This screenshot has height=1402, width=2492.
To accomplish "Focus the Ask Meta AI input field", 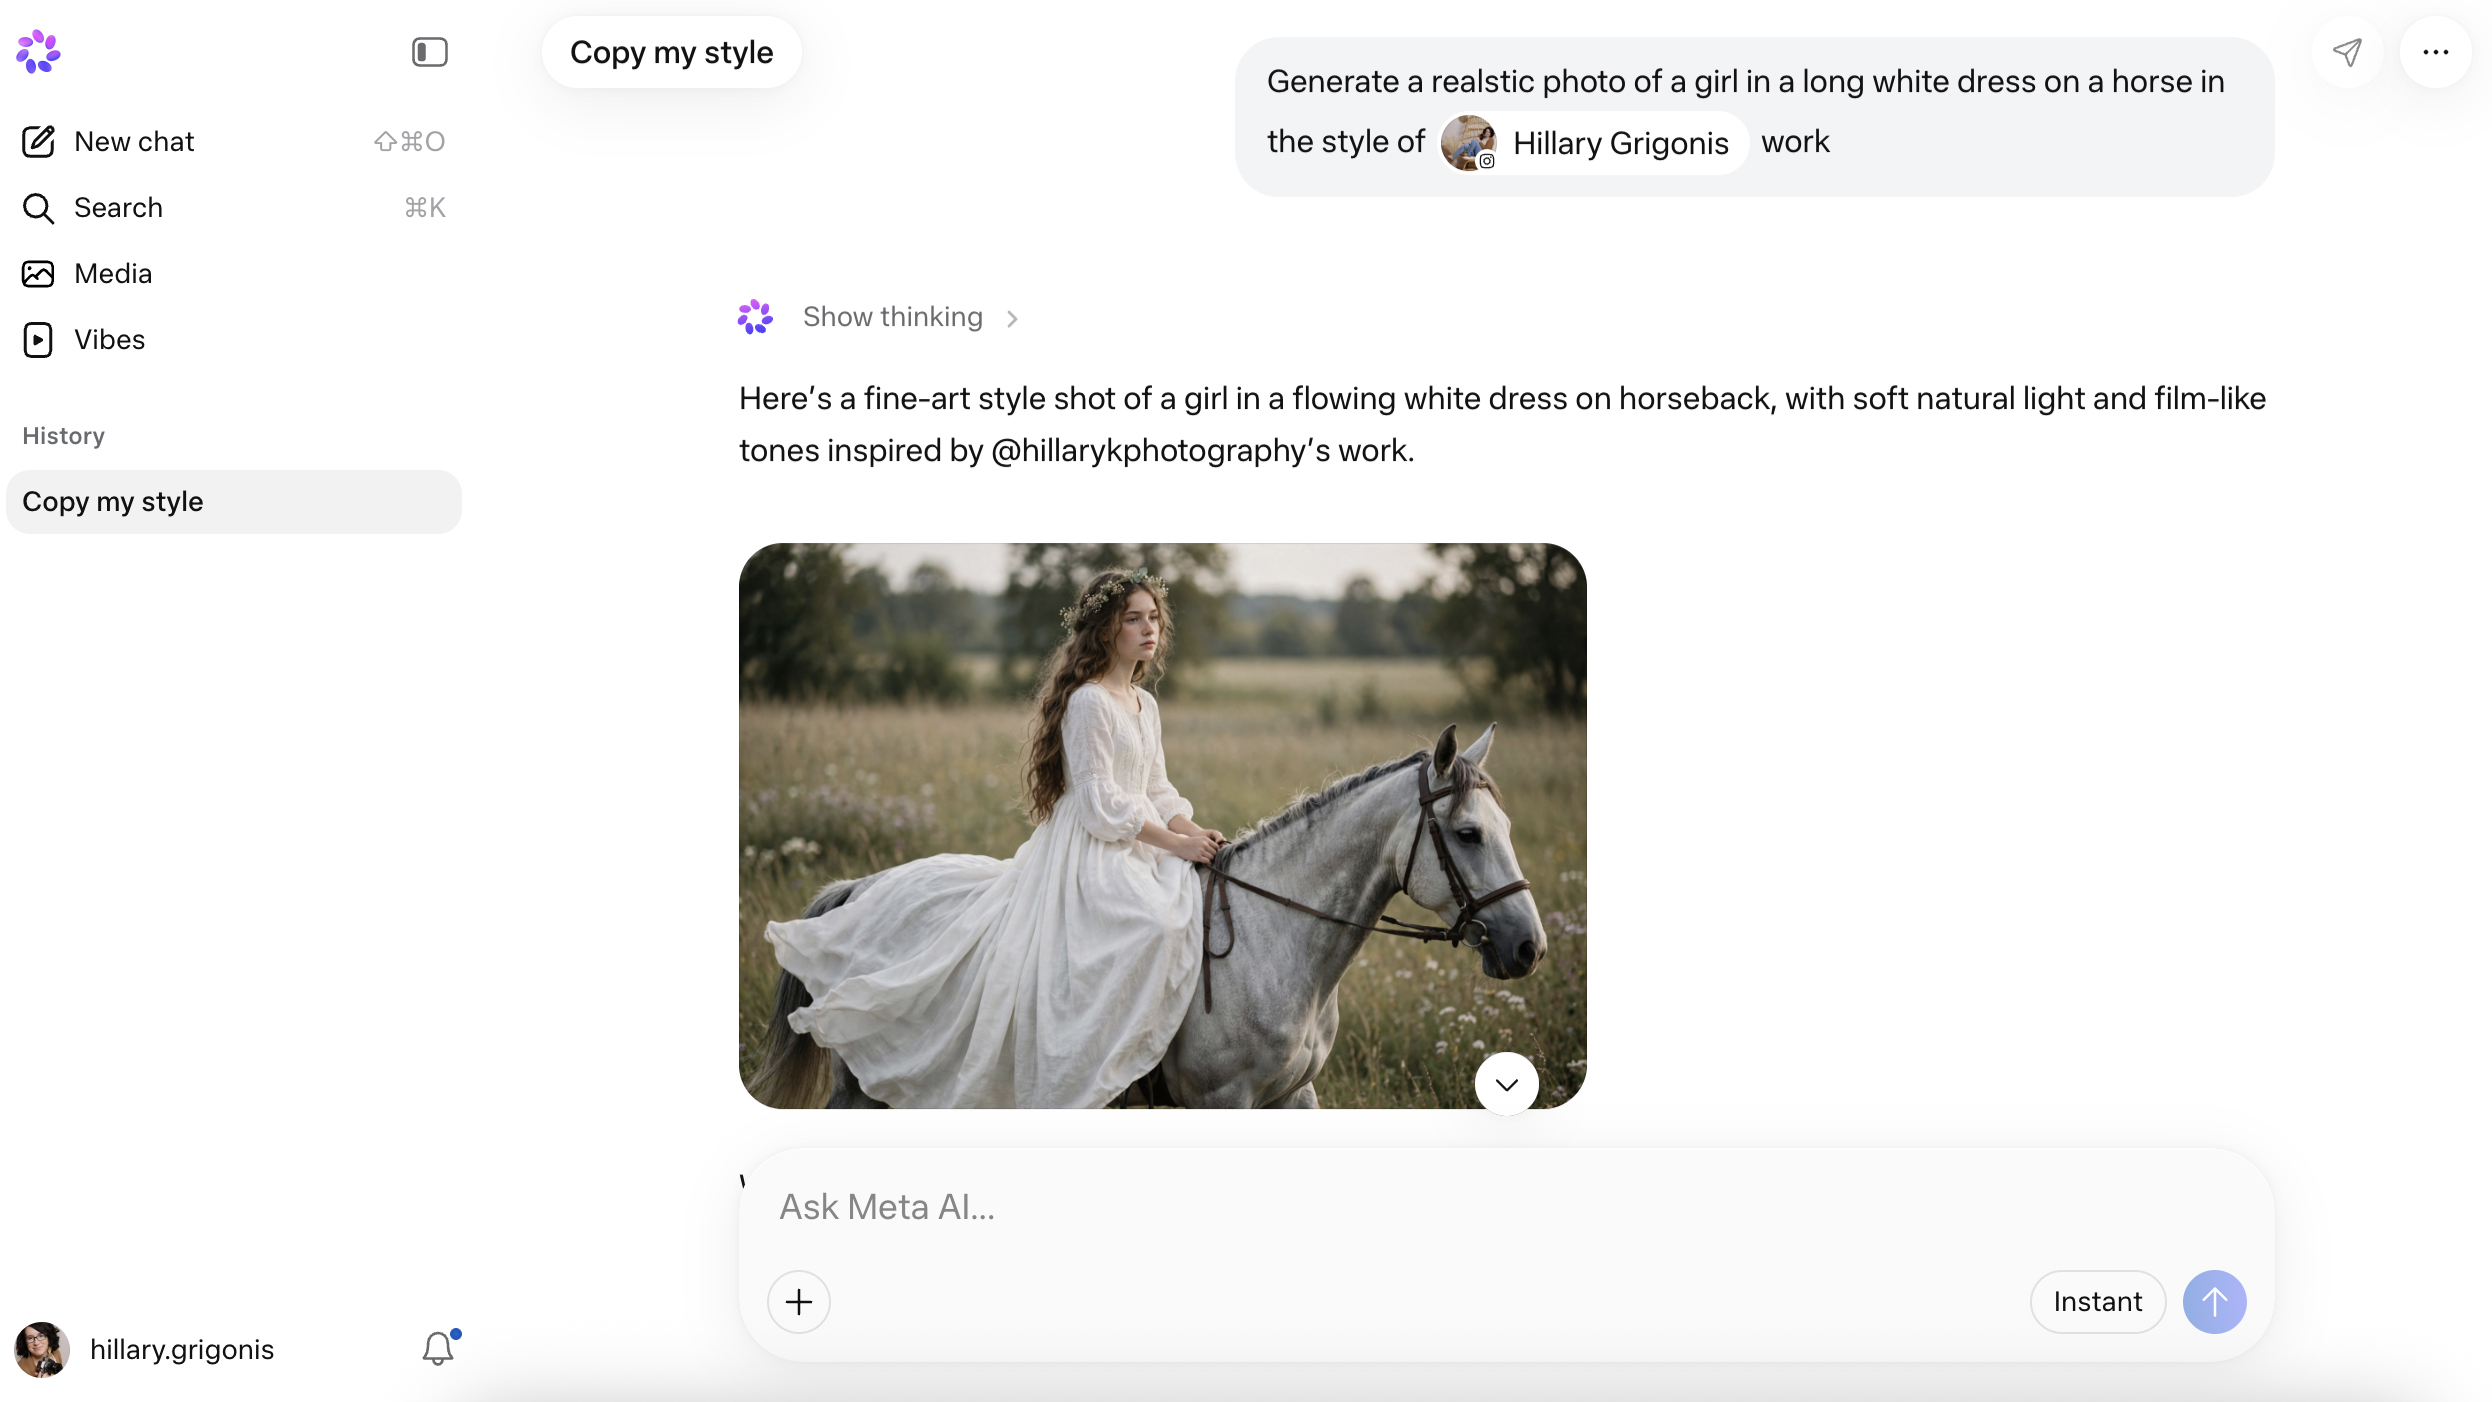I will 1507,1207.
